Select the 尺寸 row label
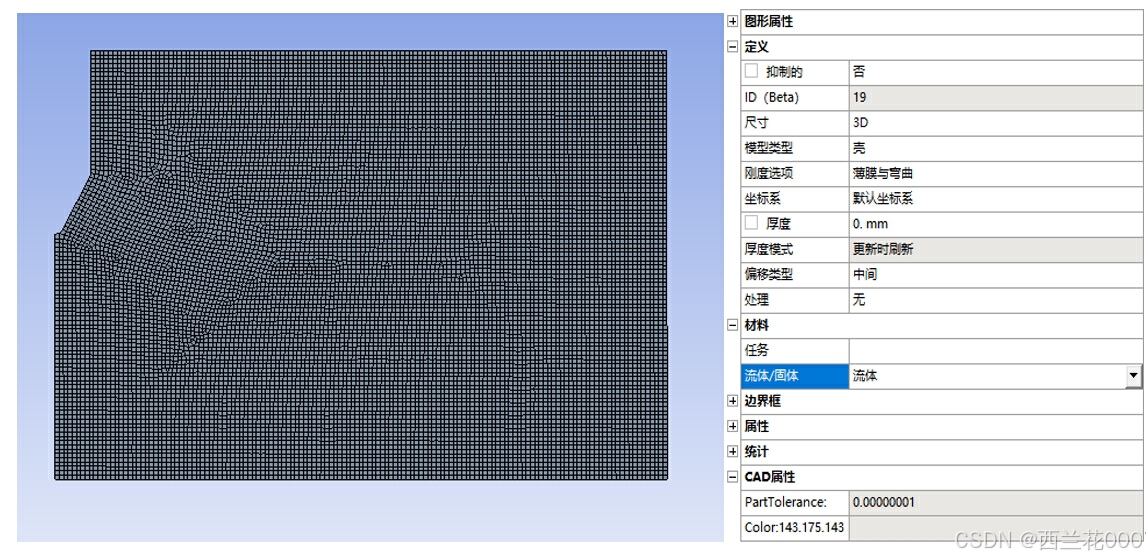Screen dimensions: 1146x560 point(794,123)
